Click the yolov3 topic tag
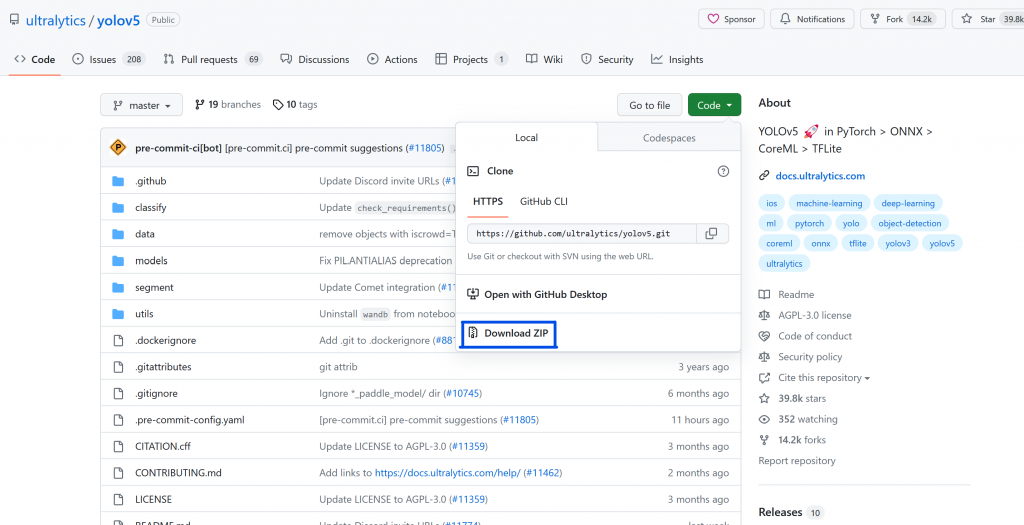The height and width of the screenshot is (525, 1024). (898, 243)
